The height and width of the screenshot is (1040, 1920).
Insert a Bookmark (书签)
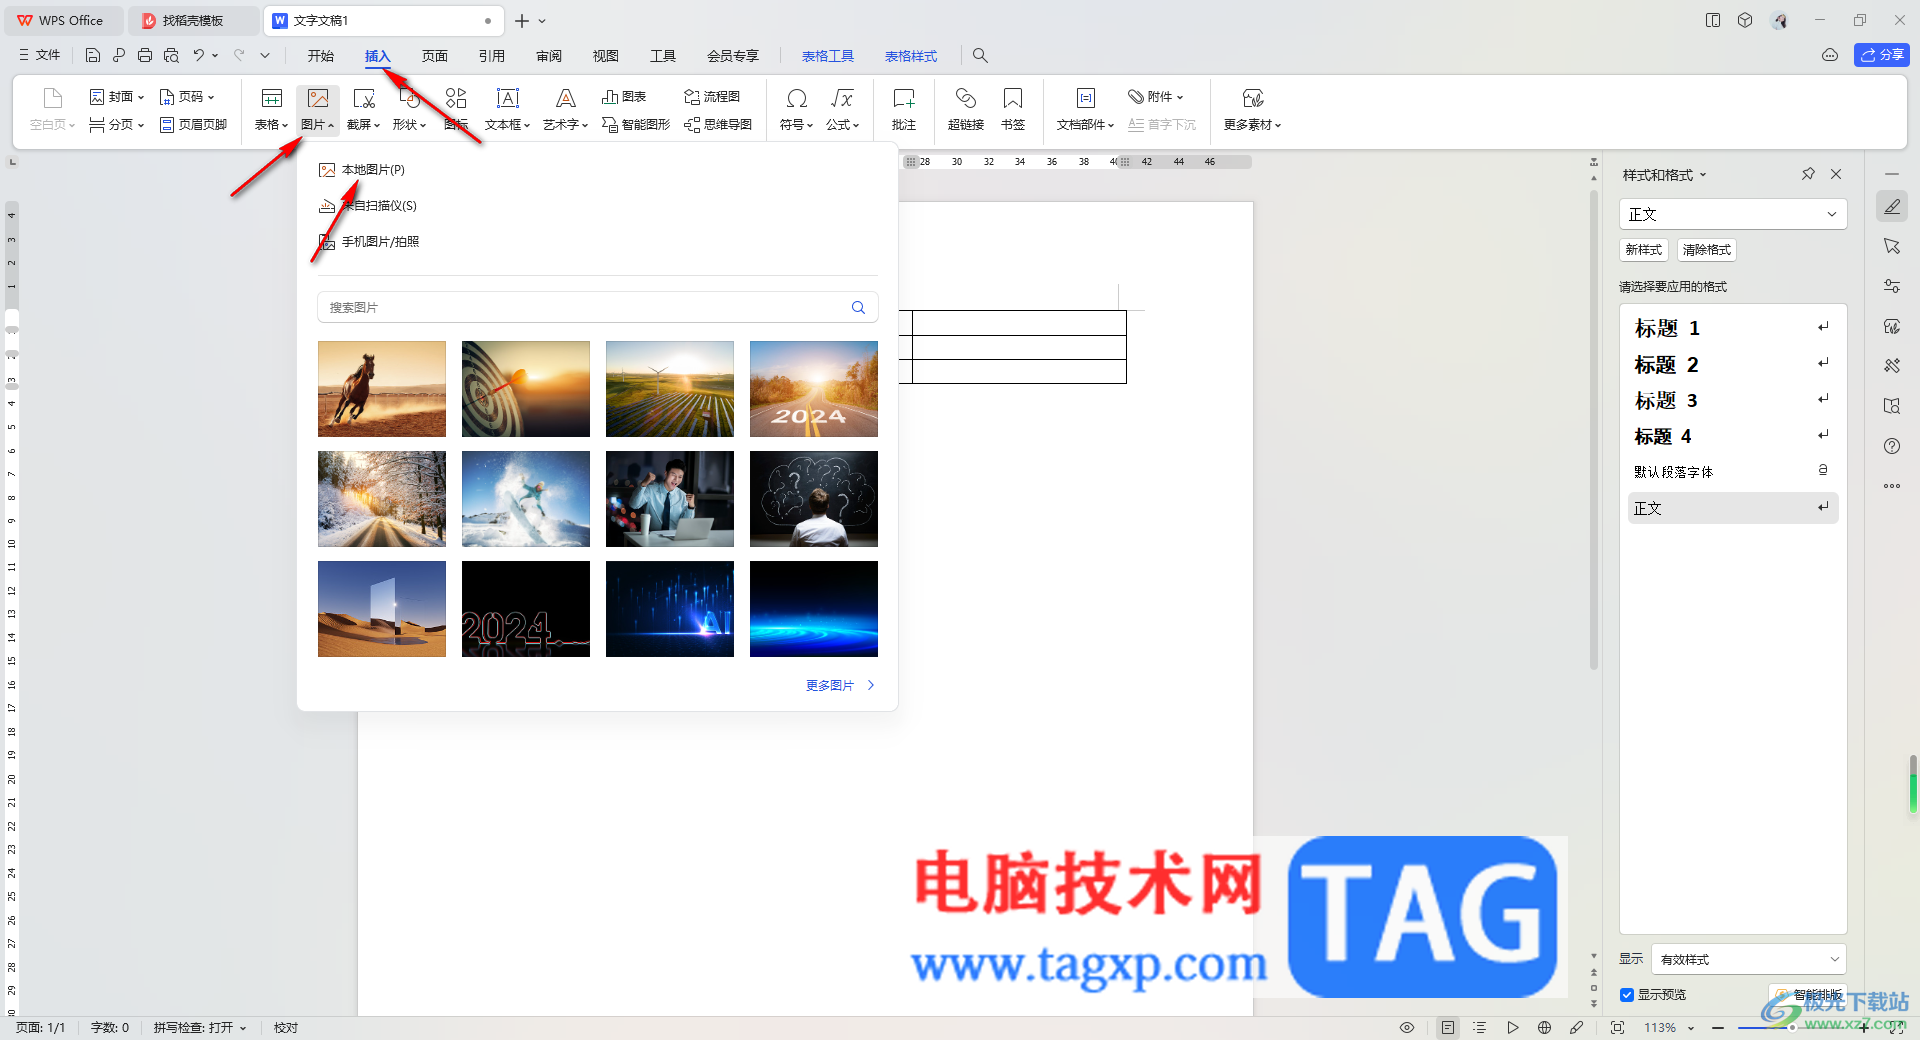coord(1013,110)
